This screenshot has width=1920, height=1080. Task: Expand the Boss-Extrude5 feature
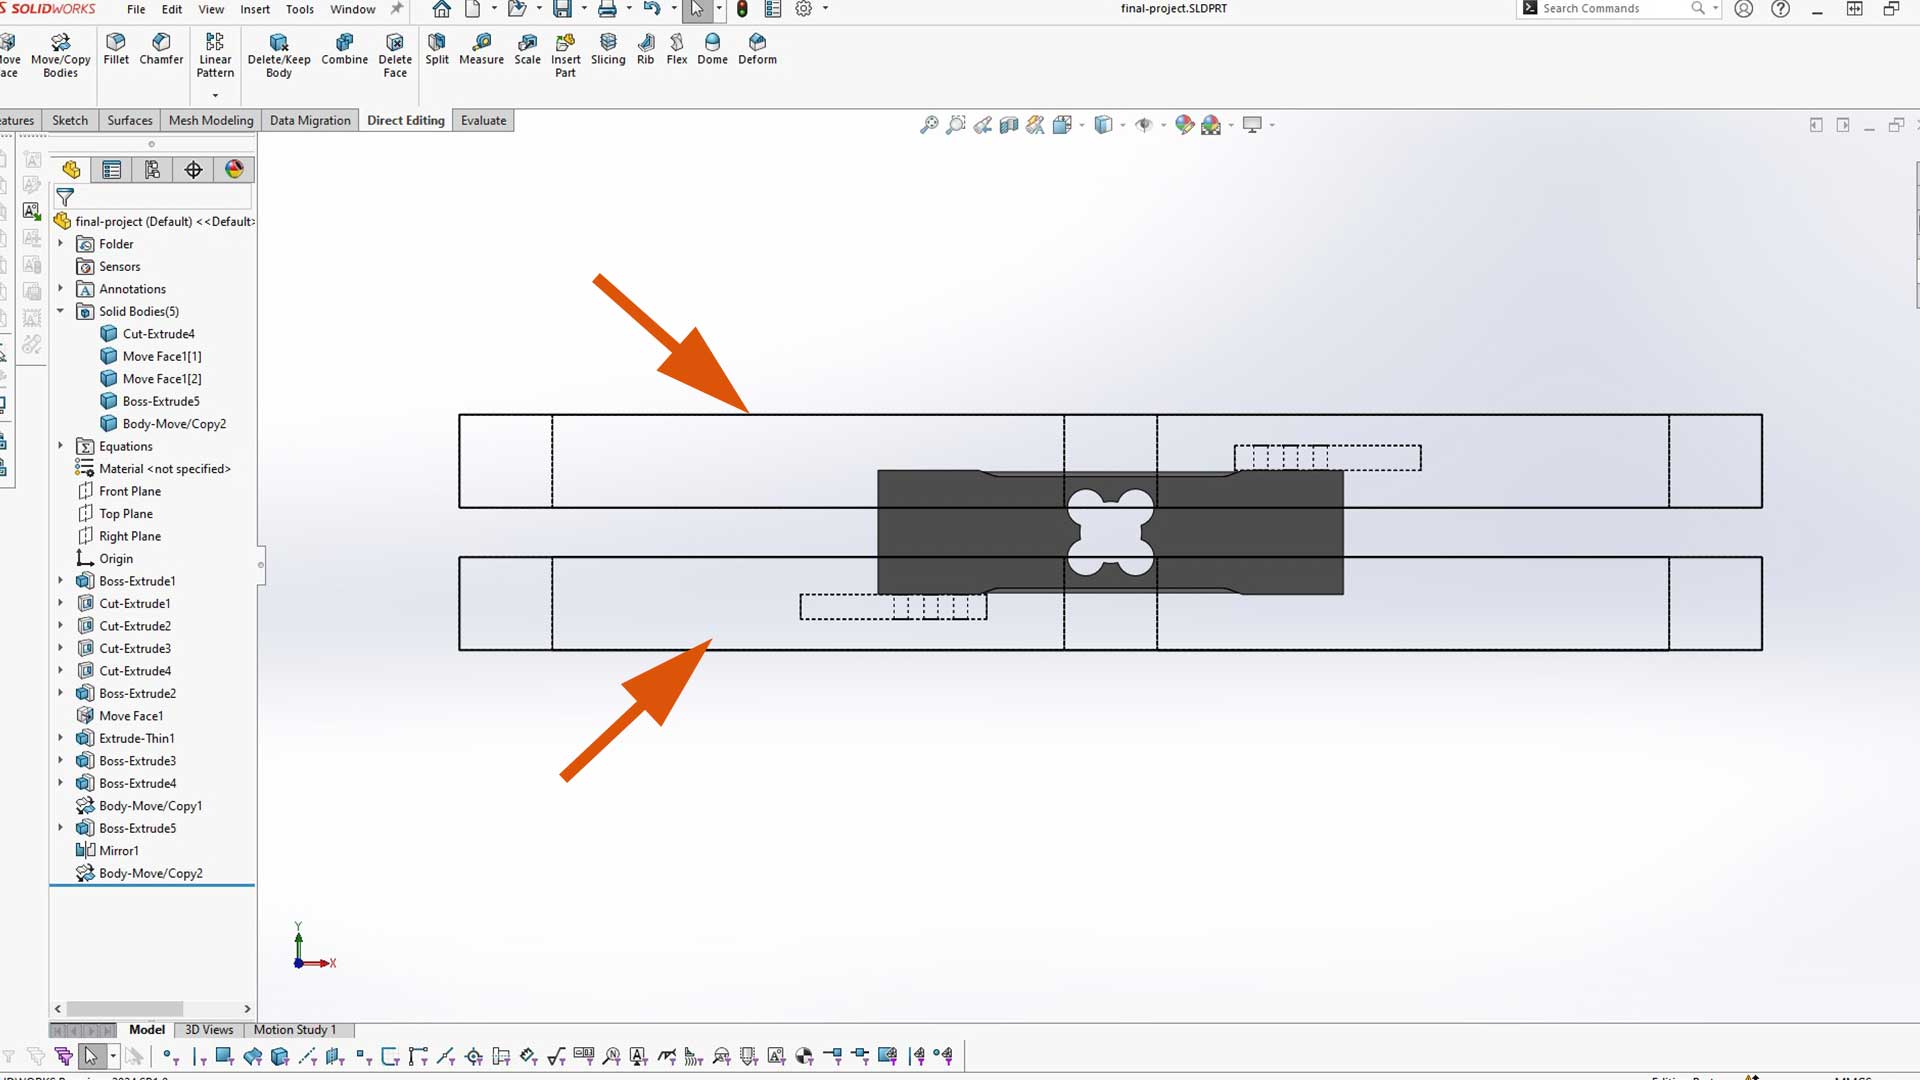[x=60, y=828]
